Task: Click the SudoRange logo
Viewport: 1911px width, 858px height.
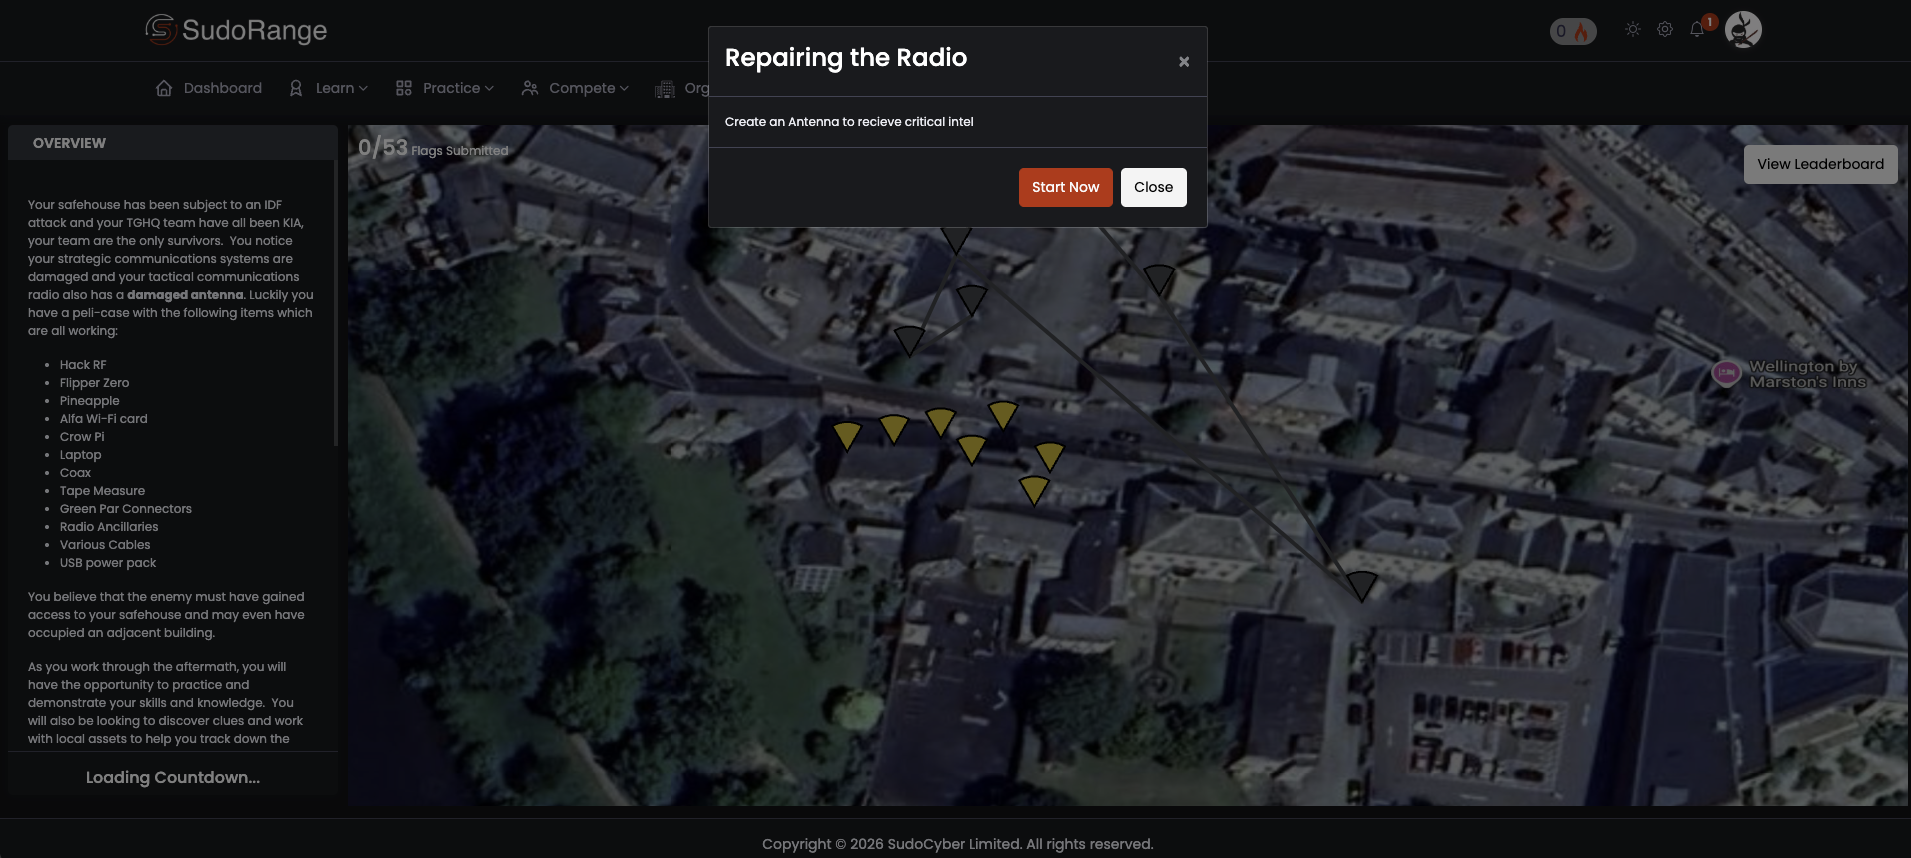Action: pos(236,30)
